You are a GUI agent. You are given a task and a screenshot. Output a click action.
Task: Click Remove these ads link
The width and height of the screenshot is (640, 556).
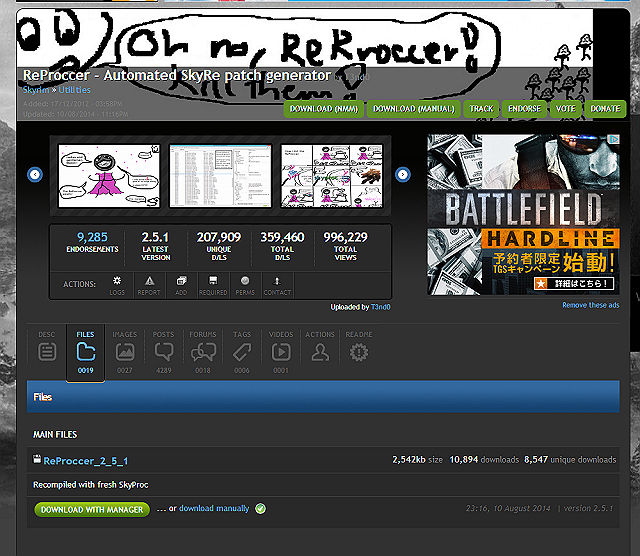(x=590, y=305)
